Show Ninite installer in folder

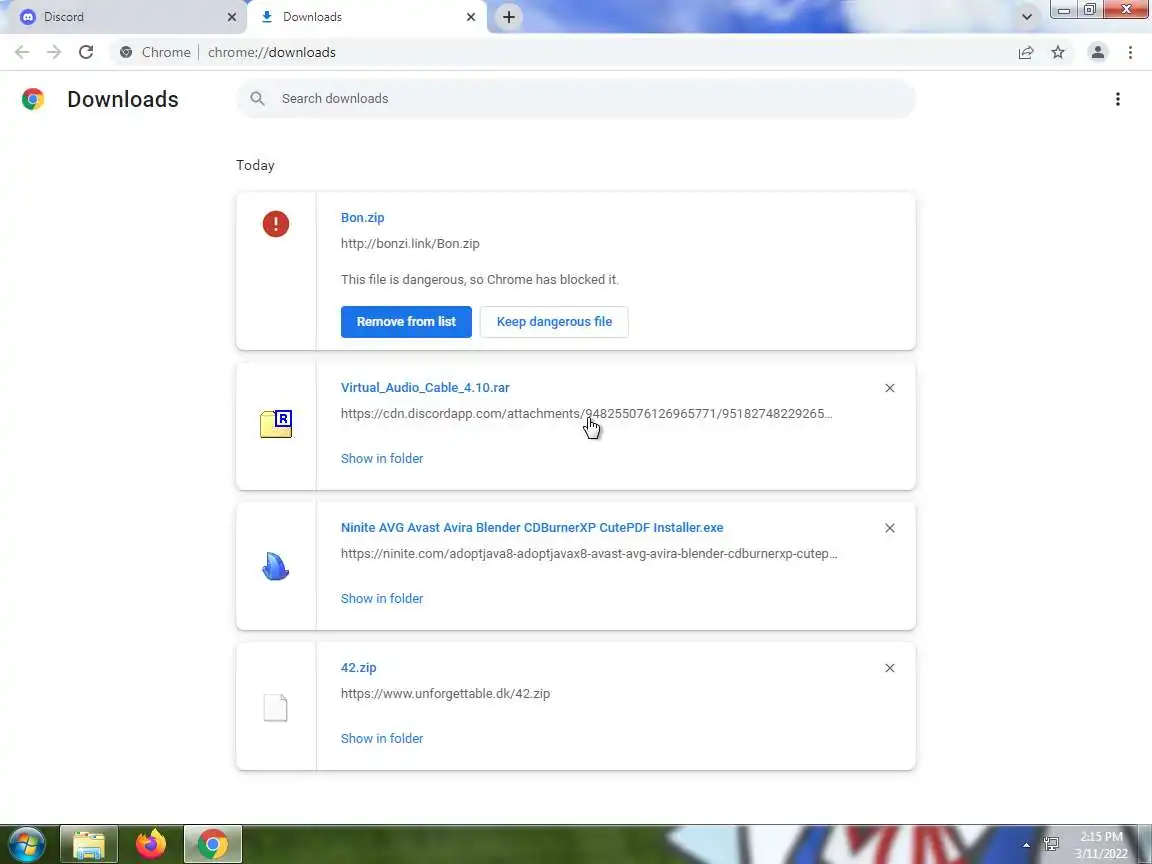point(382,599)
